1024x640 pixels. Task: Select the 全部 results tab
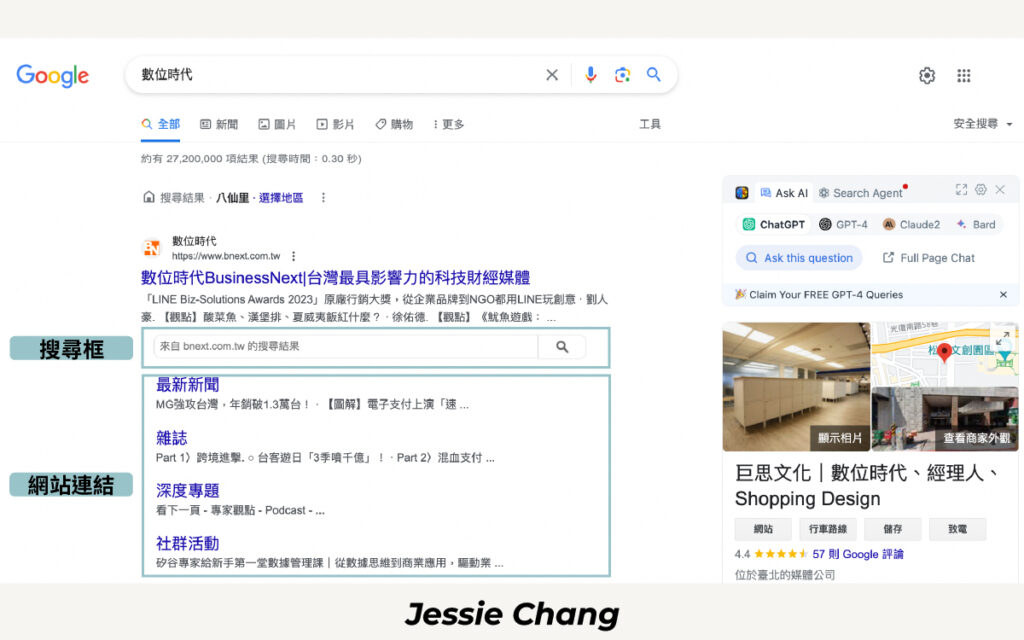[161, 124]
